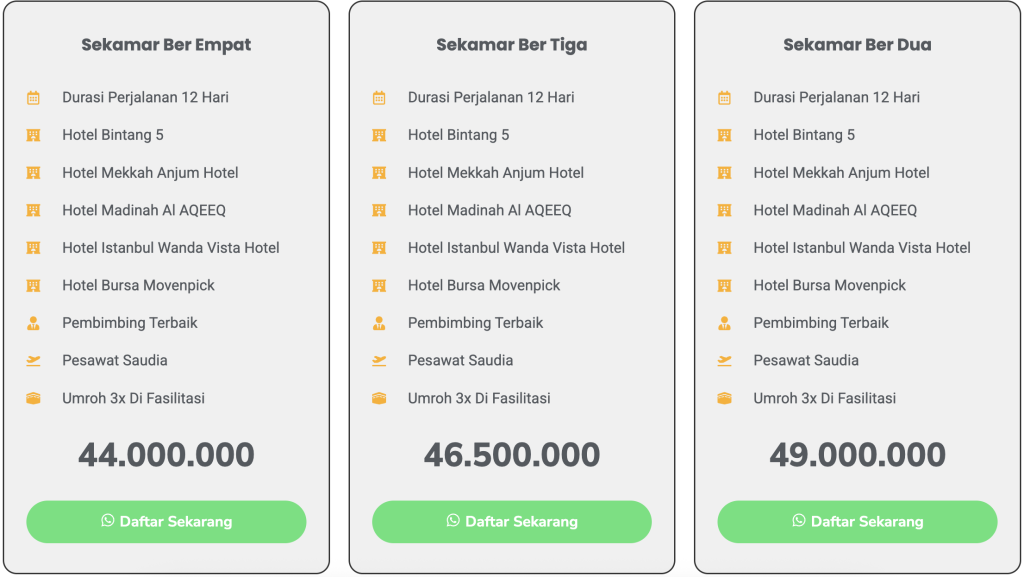
Task: Click Daftar Sekarang under 46.500.000
Action: [512, 522]
